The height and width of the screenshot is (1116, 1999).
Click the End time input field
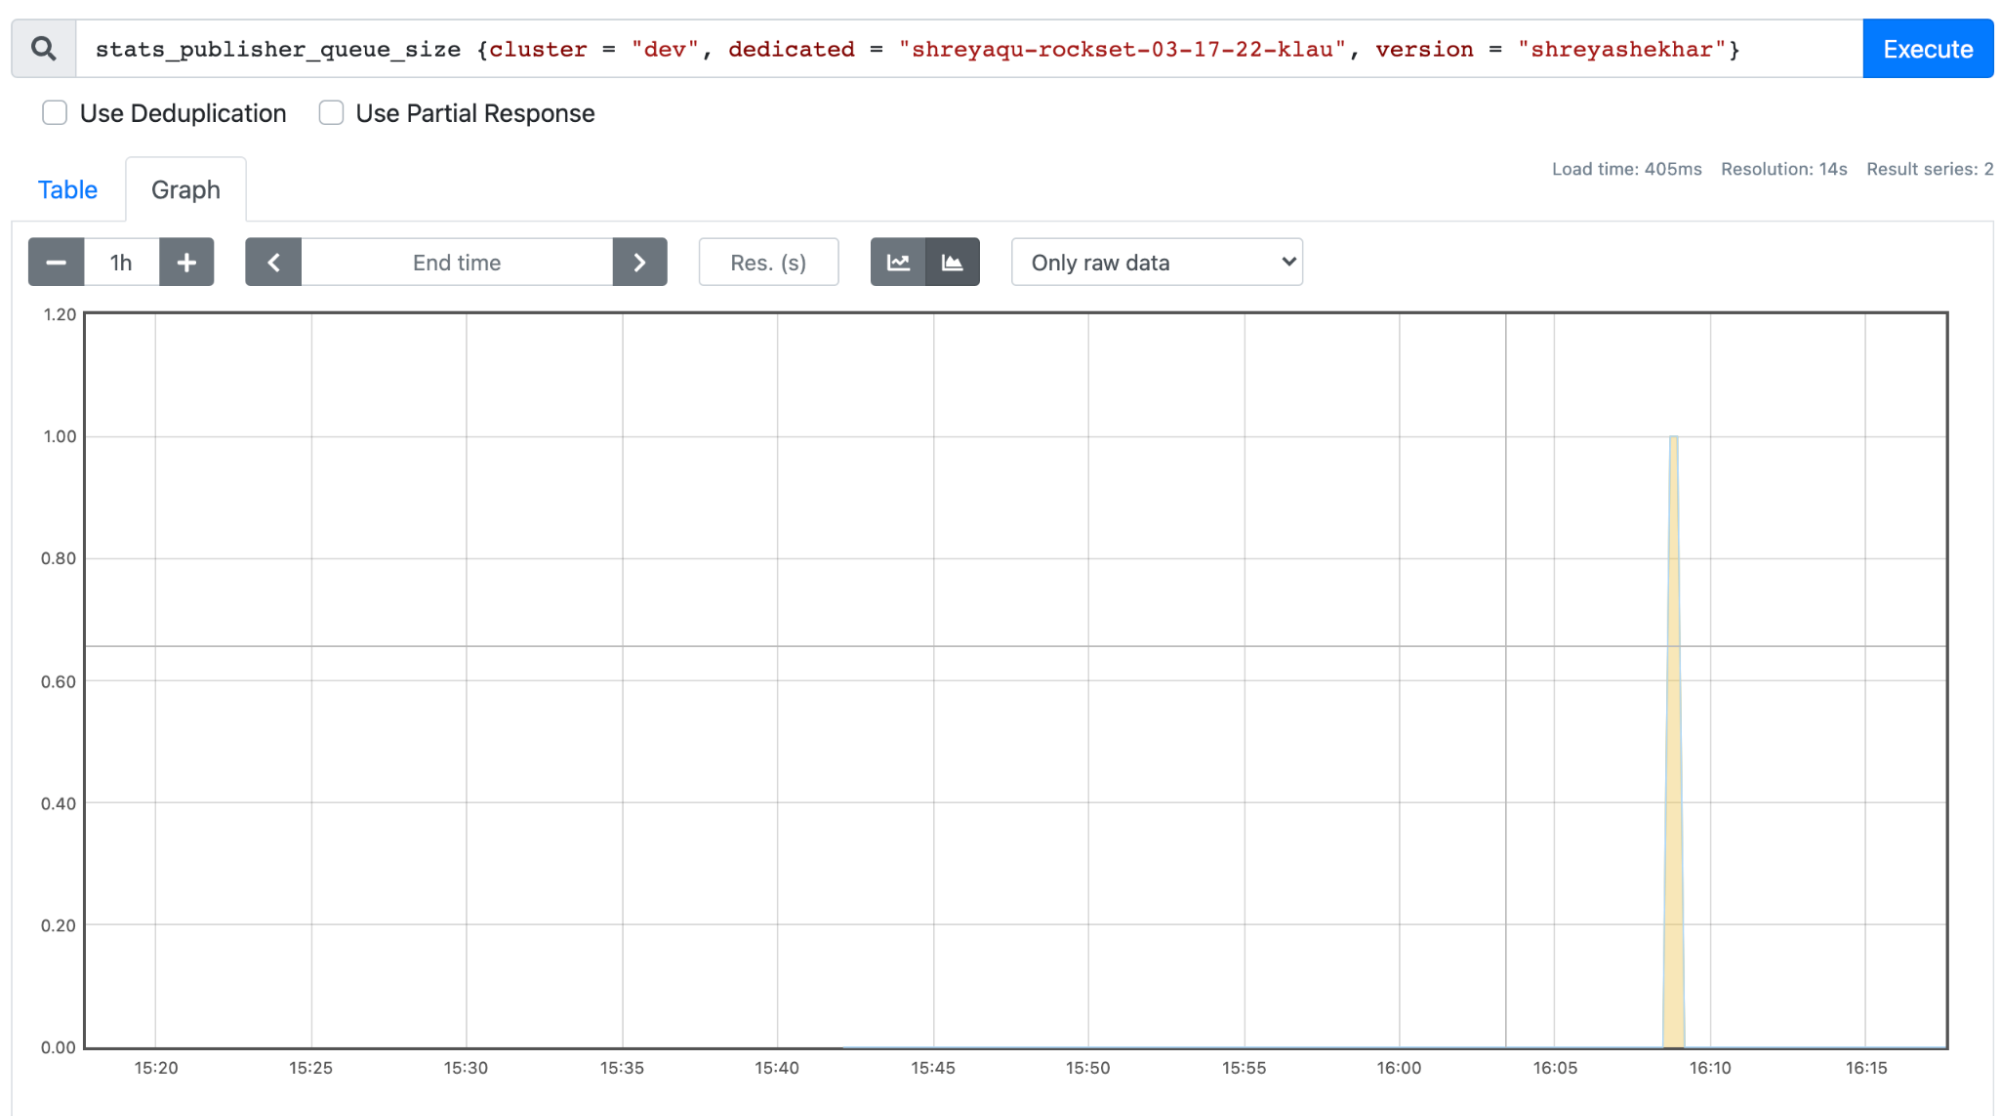pyautogui.click(x=457, y=262)
